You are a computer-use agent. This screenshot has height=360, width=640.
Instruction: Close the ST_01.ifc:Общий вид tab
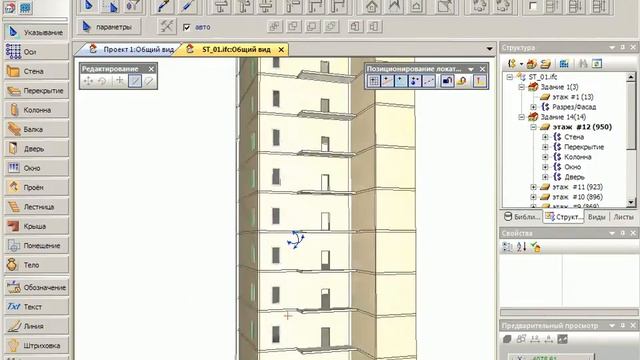coord(281,49)
